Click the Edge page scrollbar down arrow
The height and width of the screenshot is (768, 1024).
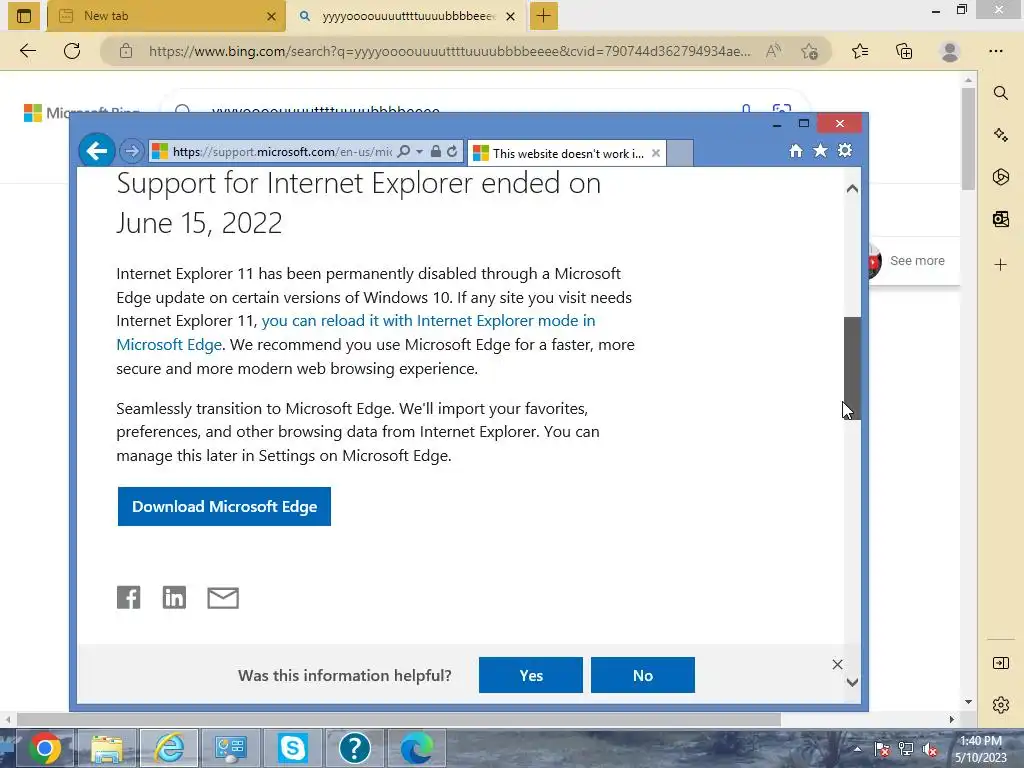[x=968, y=702]
